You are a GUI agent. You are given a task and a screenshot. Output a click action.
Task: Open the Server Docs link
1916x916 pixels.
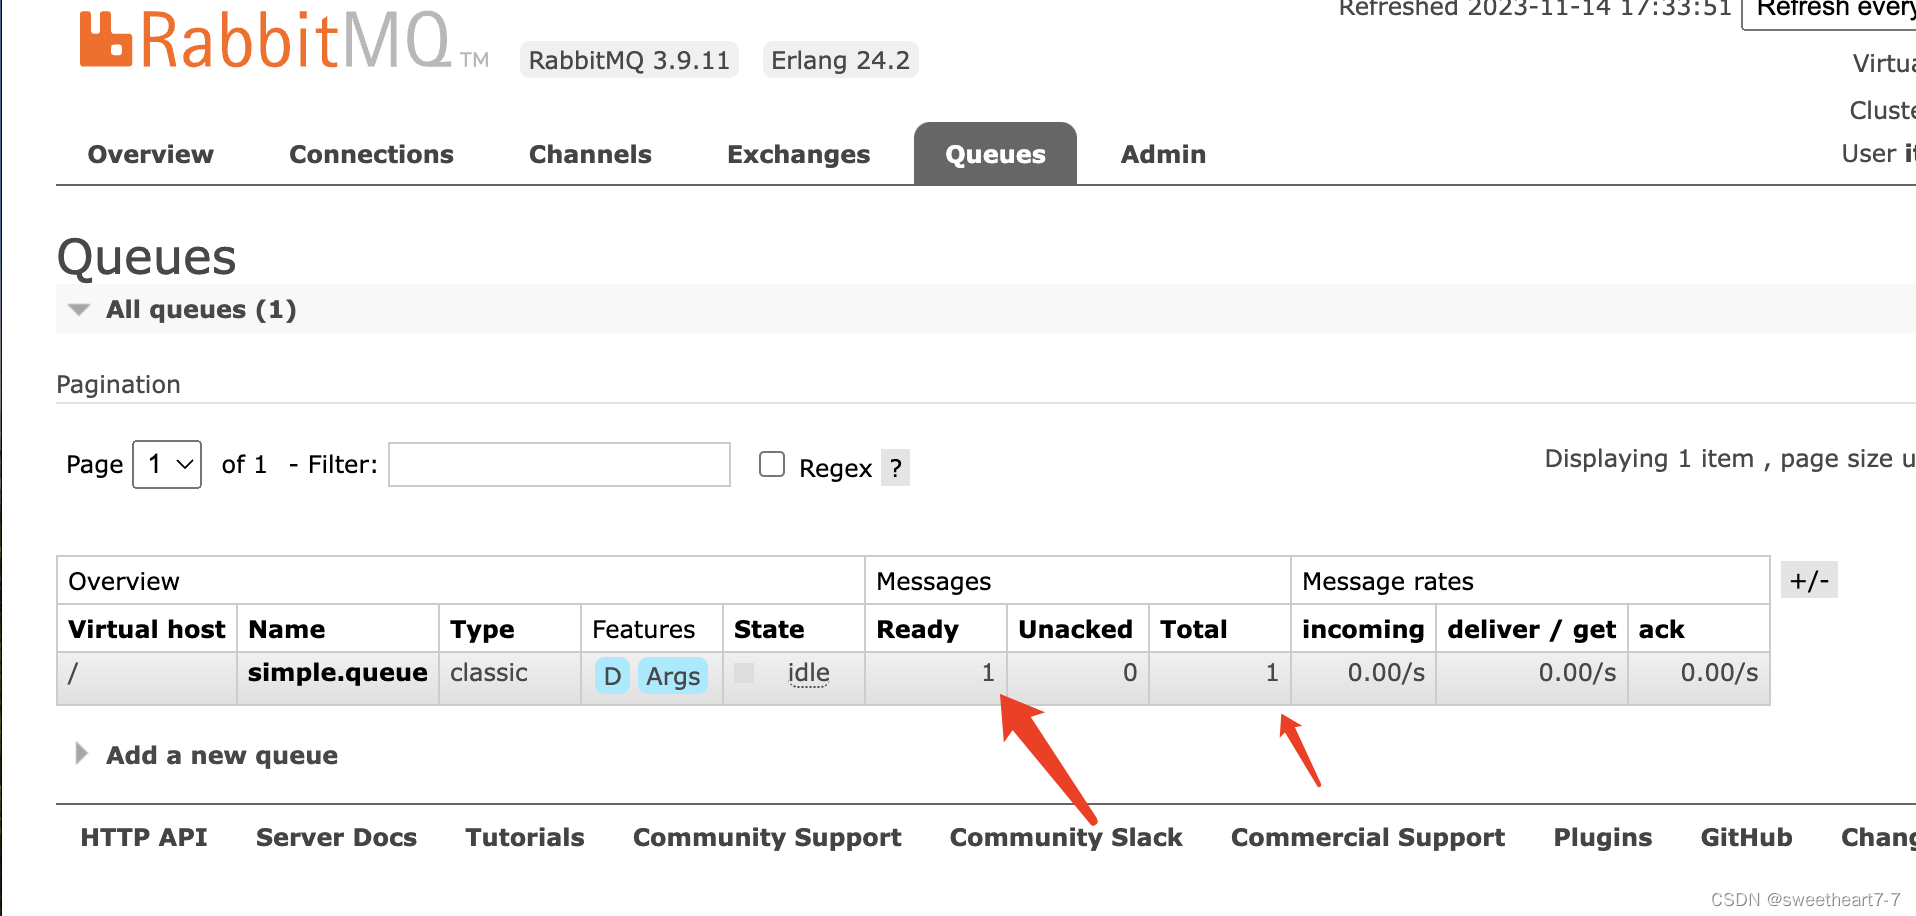(336, 837)
